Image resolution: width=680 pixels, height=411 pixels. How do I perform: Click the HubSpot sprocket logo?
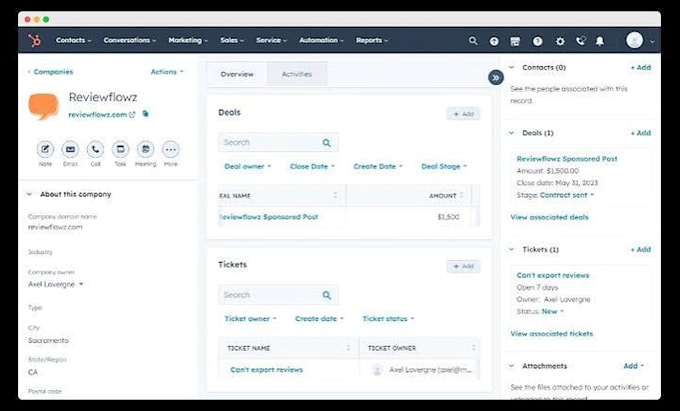click(x=34, y=40)
